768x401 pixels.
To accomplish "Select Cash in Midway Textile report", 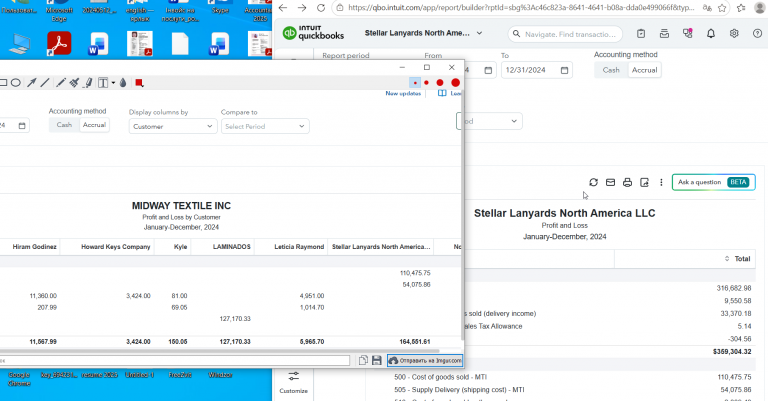I will coord(64,125).
